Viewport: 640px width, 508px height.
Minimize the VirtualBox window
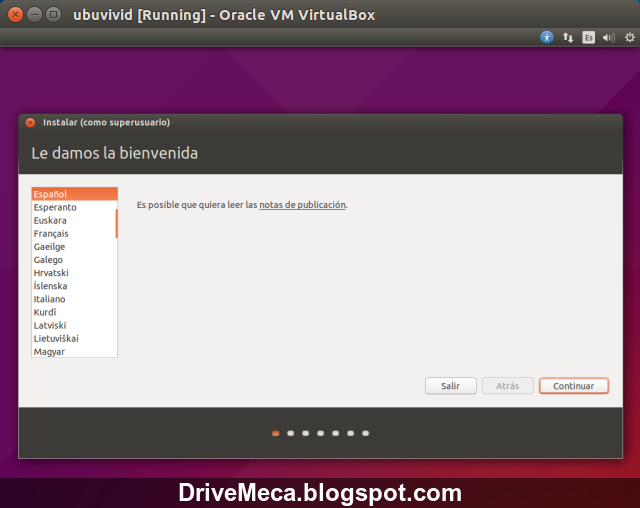[34, 15]
